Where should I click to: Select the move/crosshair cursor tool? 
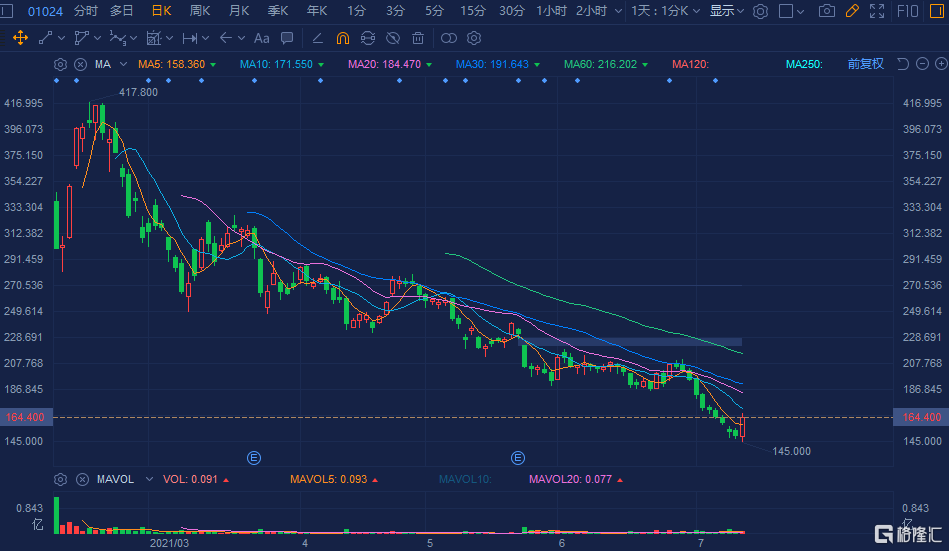click(x=20, y=38)
